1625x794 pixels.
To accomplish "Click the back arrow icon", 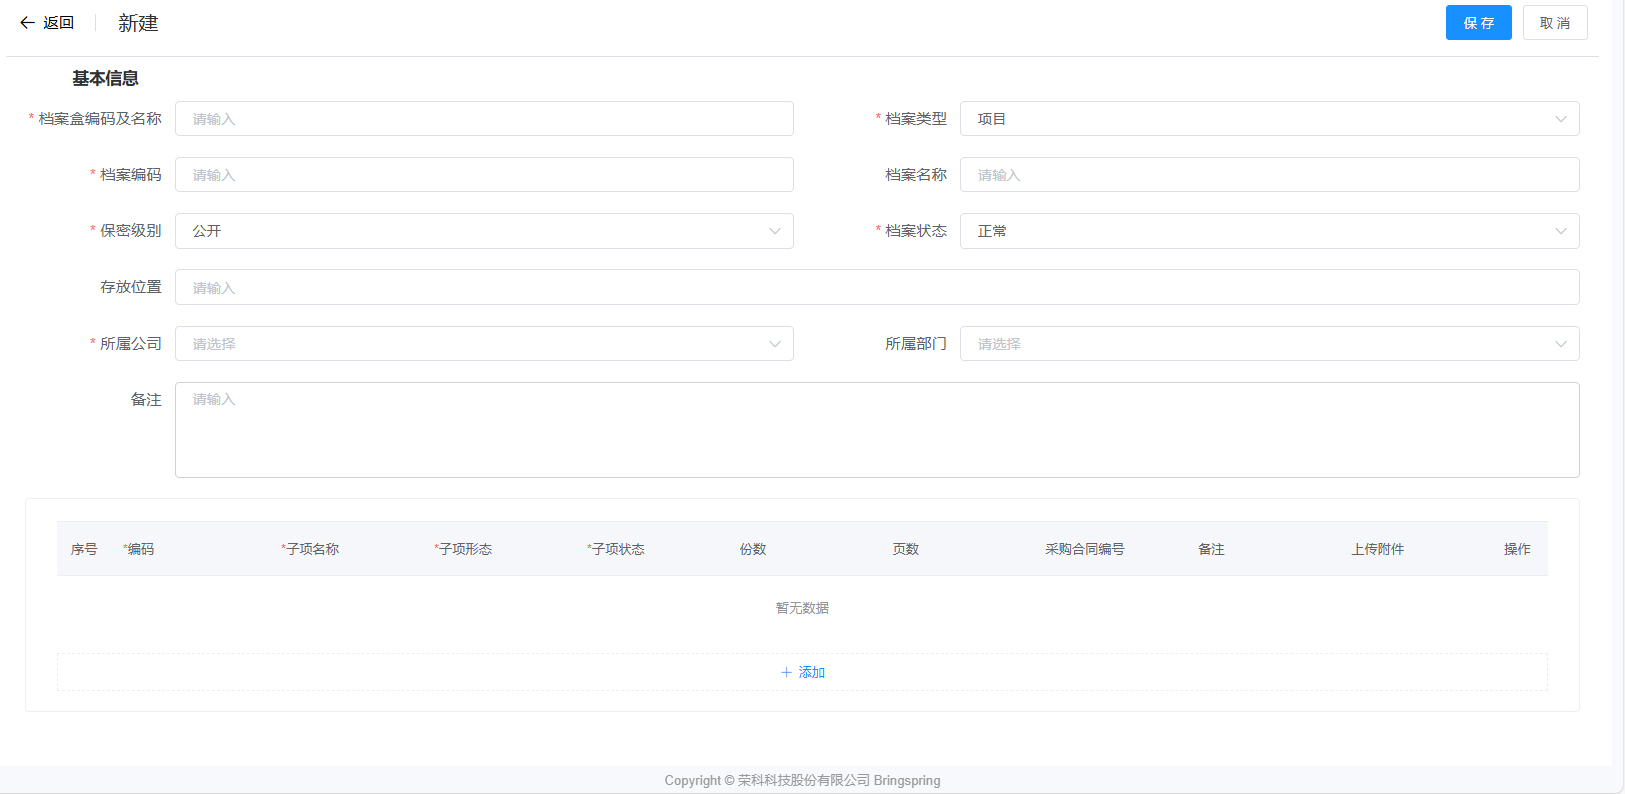I will coord(27,23).
